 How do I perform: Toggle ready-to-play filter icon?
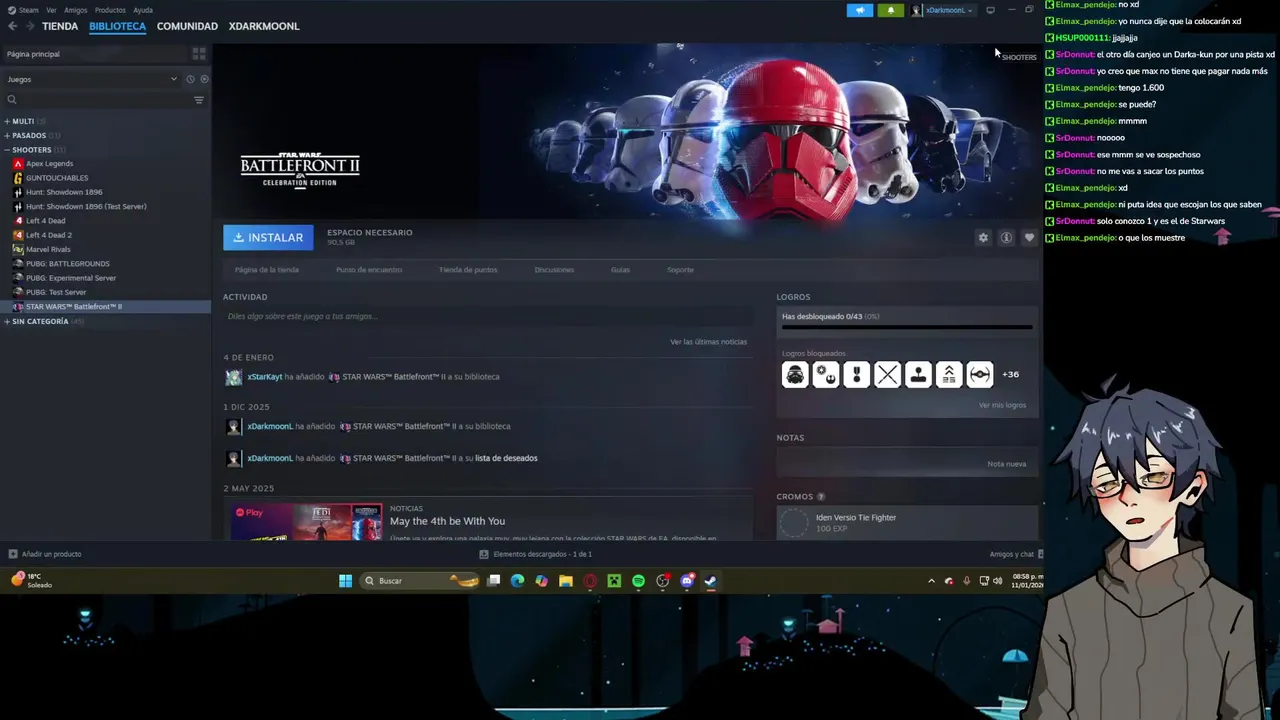[x=204, y=79]
